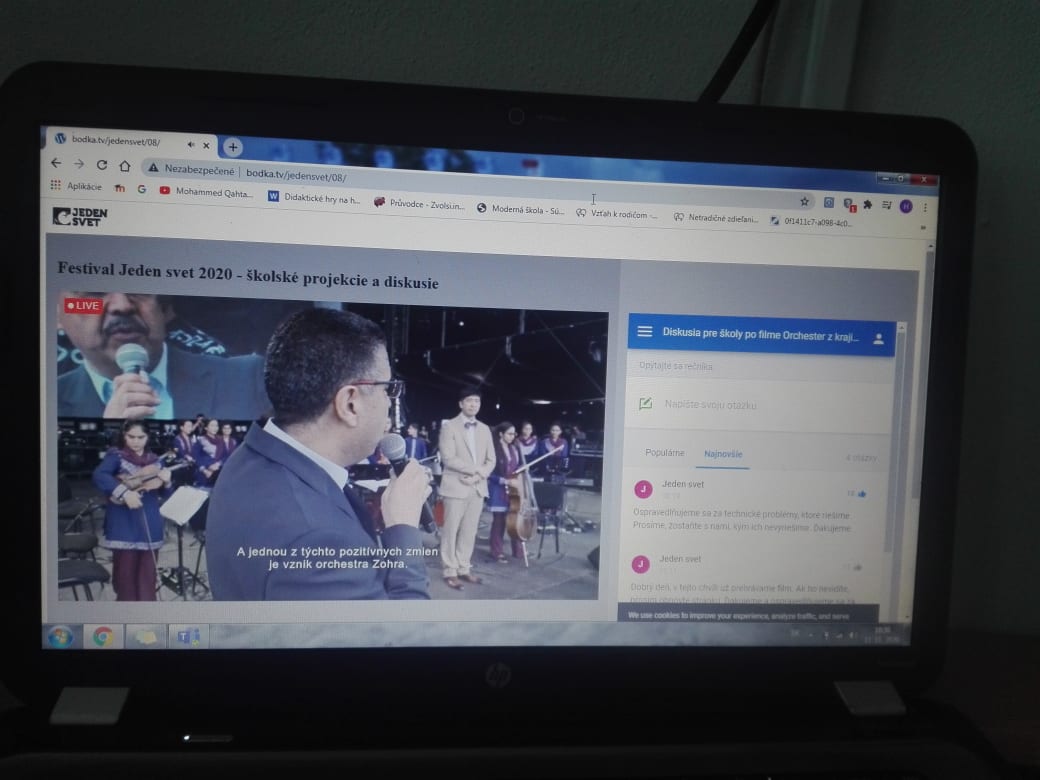The width and height of the screenshot is (1040, 780).
Task: Click the first Jeden svet avatar
Action: 643,489
